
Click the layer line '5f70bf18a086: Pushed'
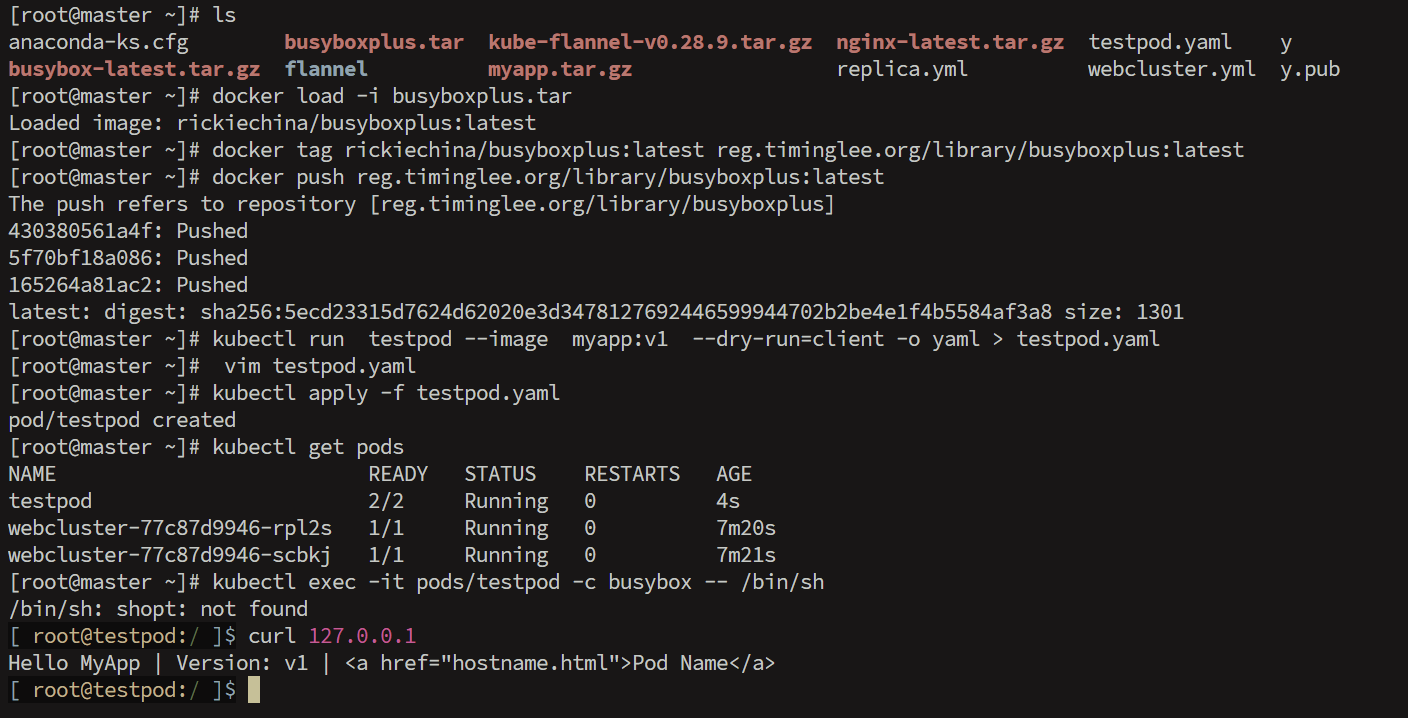click(128, 258)
